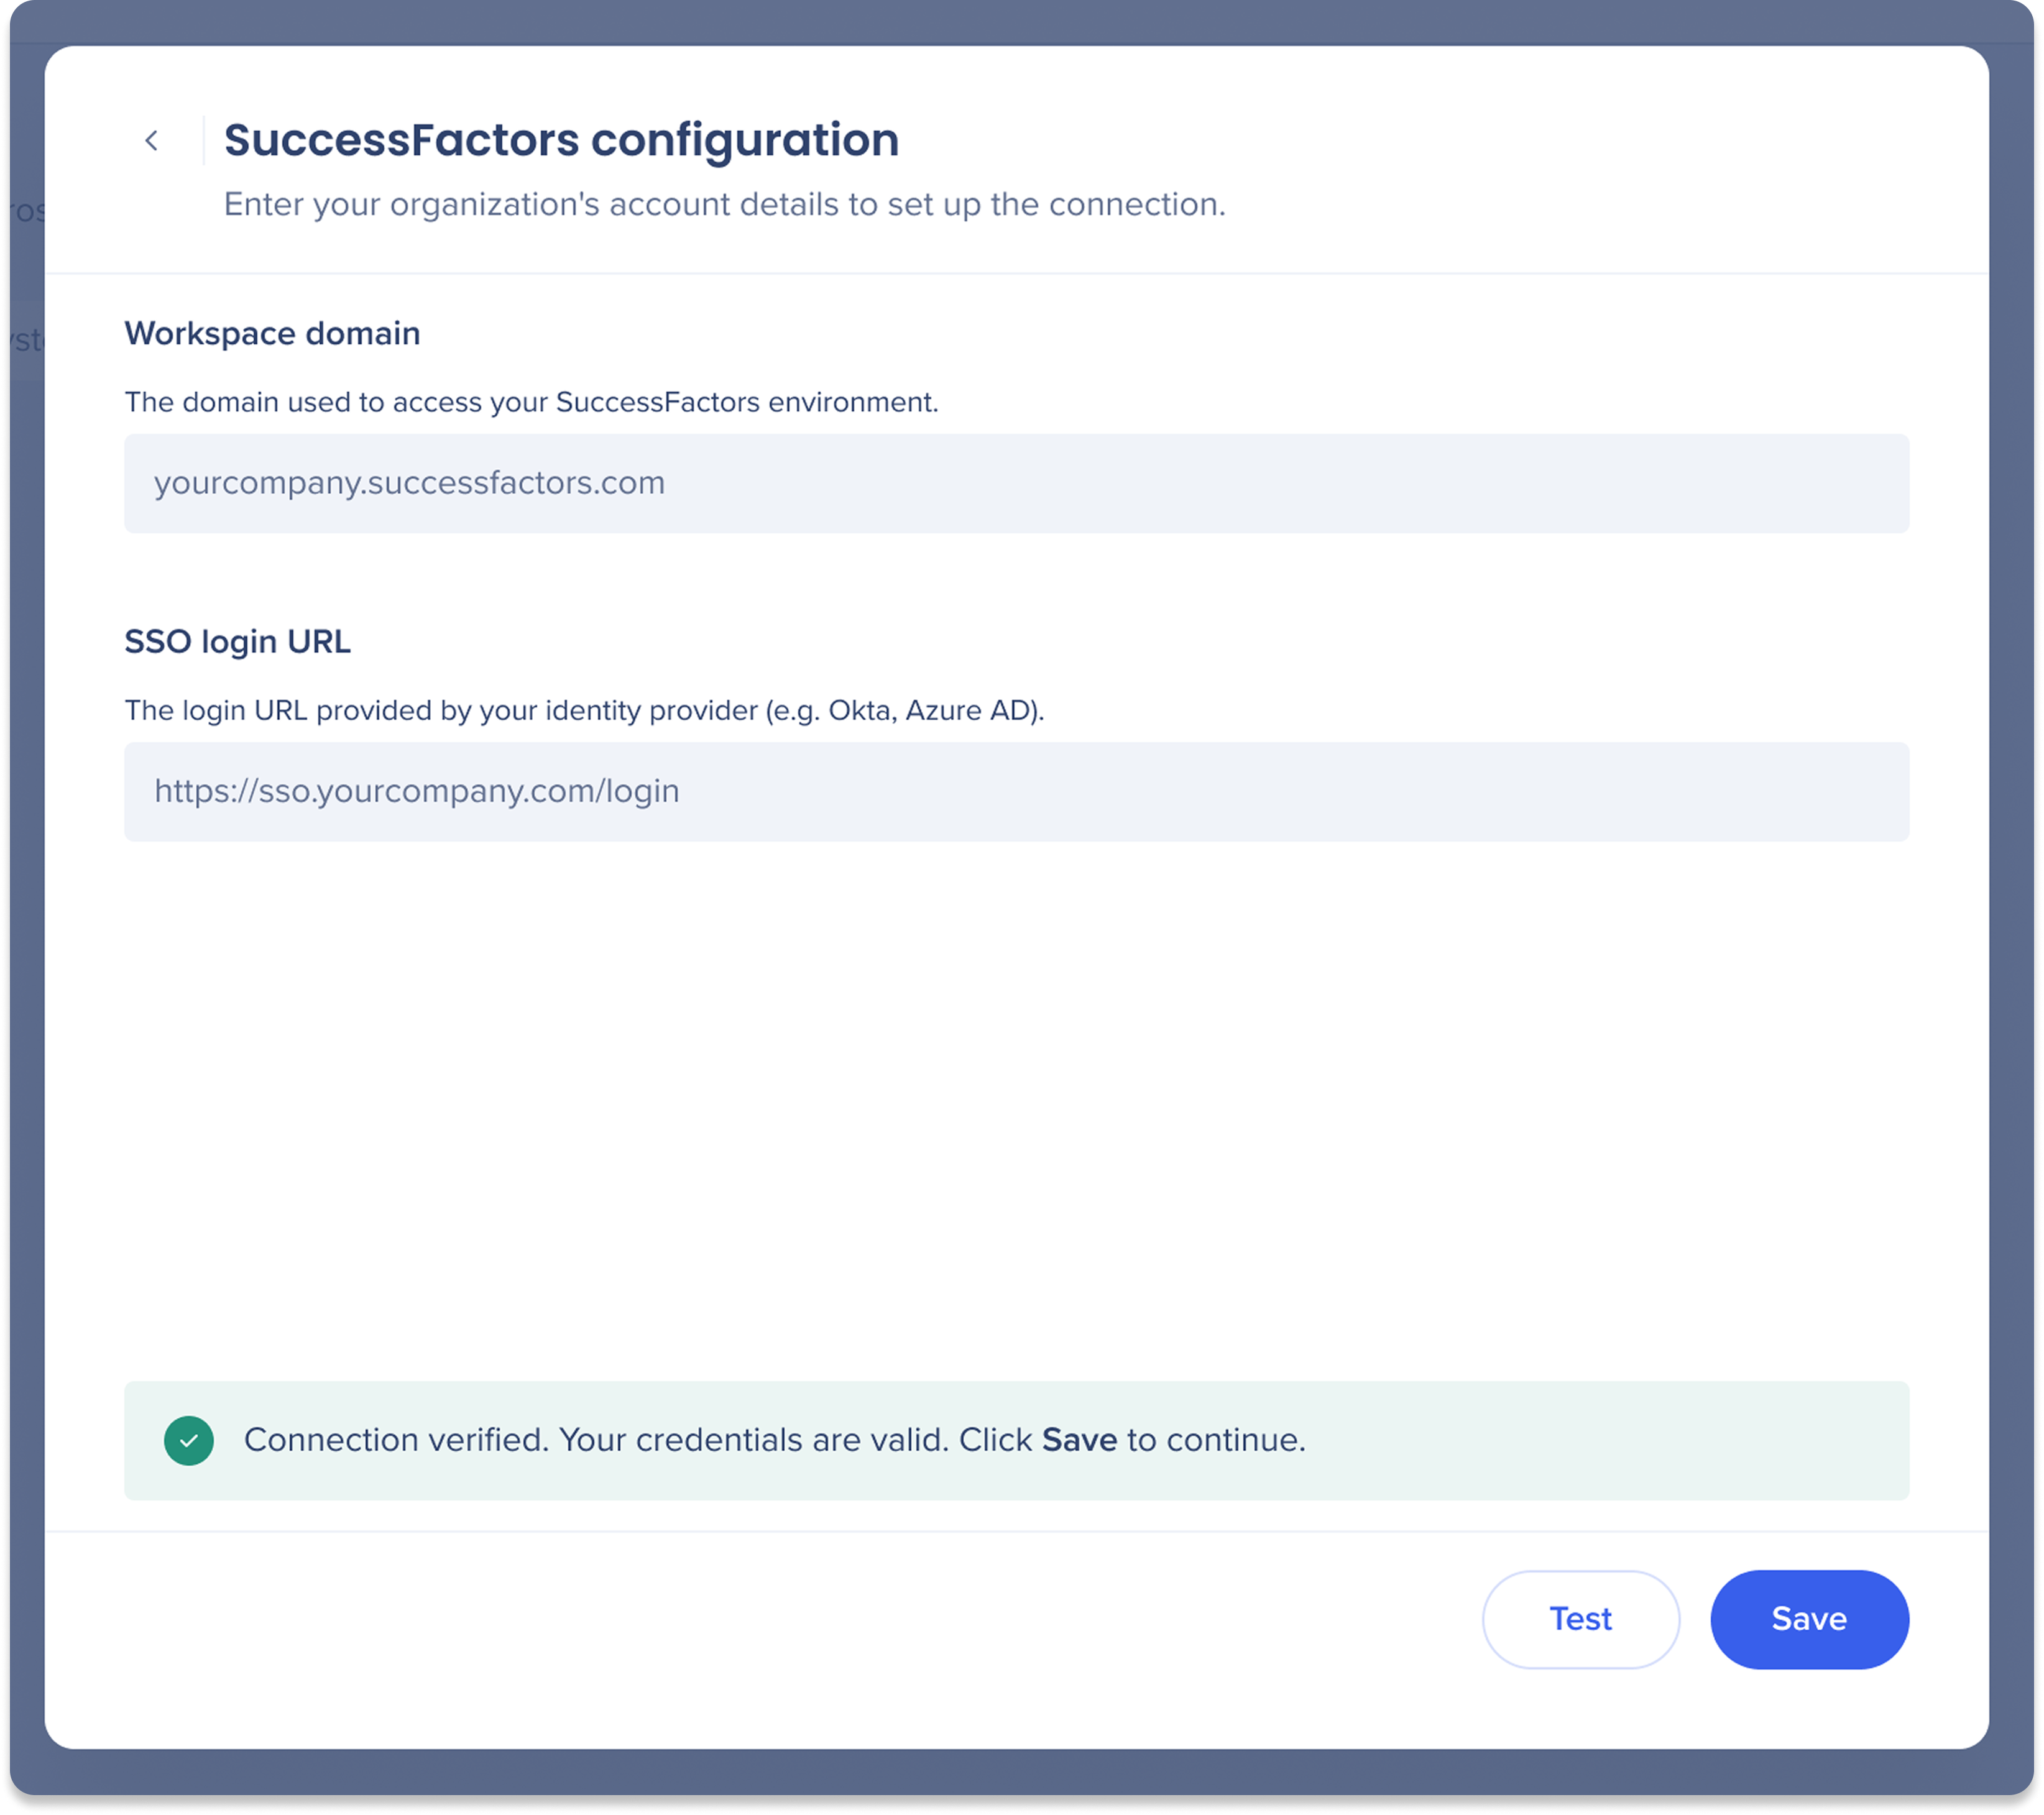Click the green success notification bar
This screenshot has width=2044, height=1815.
coord(1016,1441)
